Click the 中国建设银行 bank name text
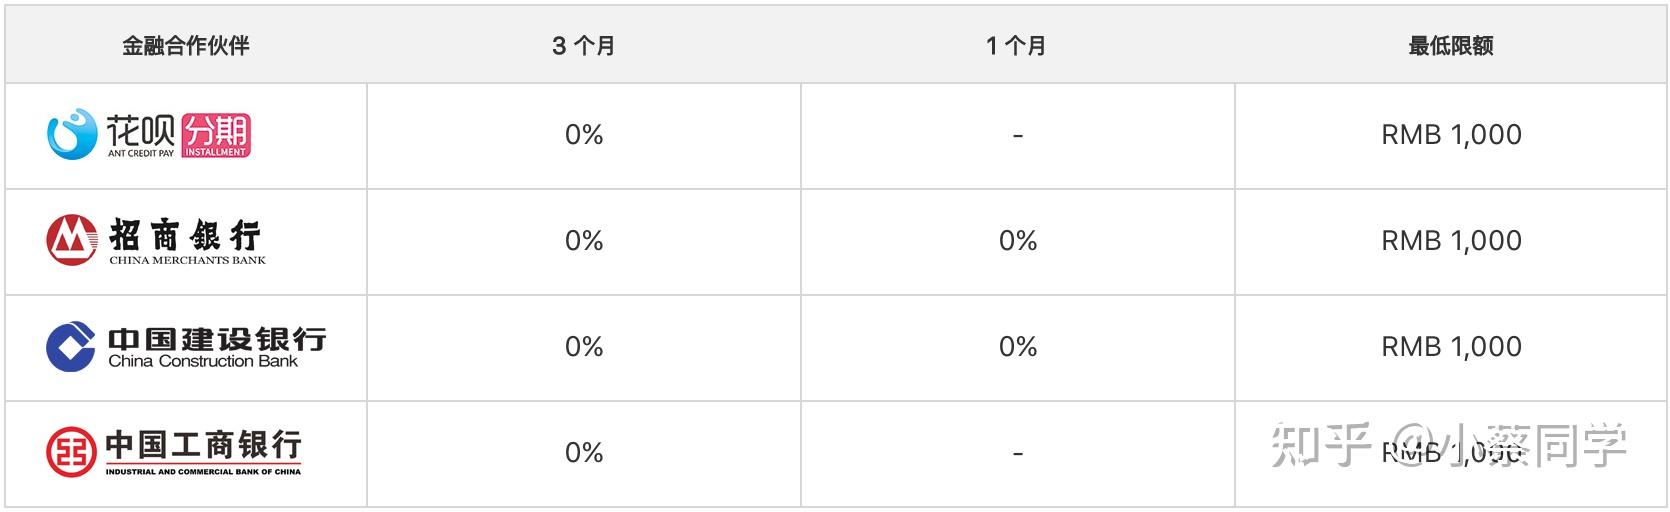1670x512 pixels. tap(217, 339)
